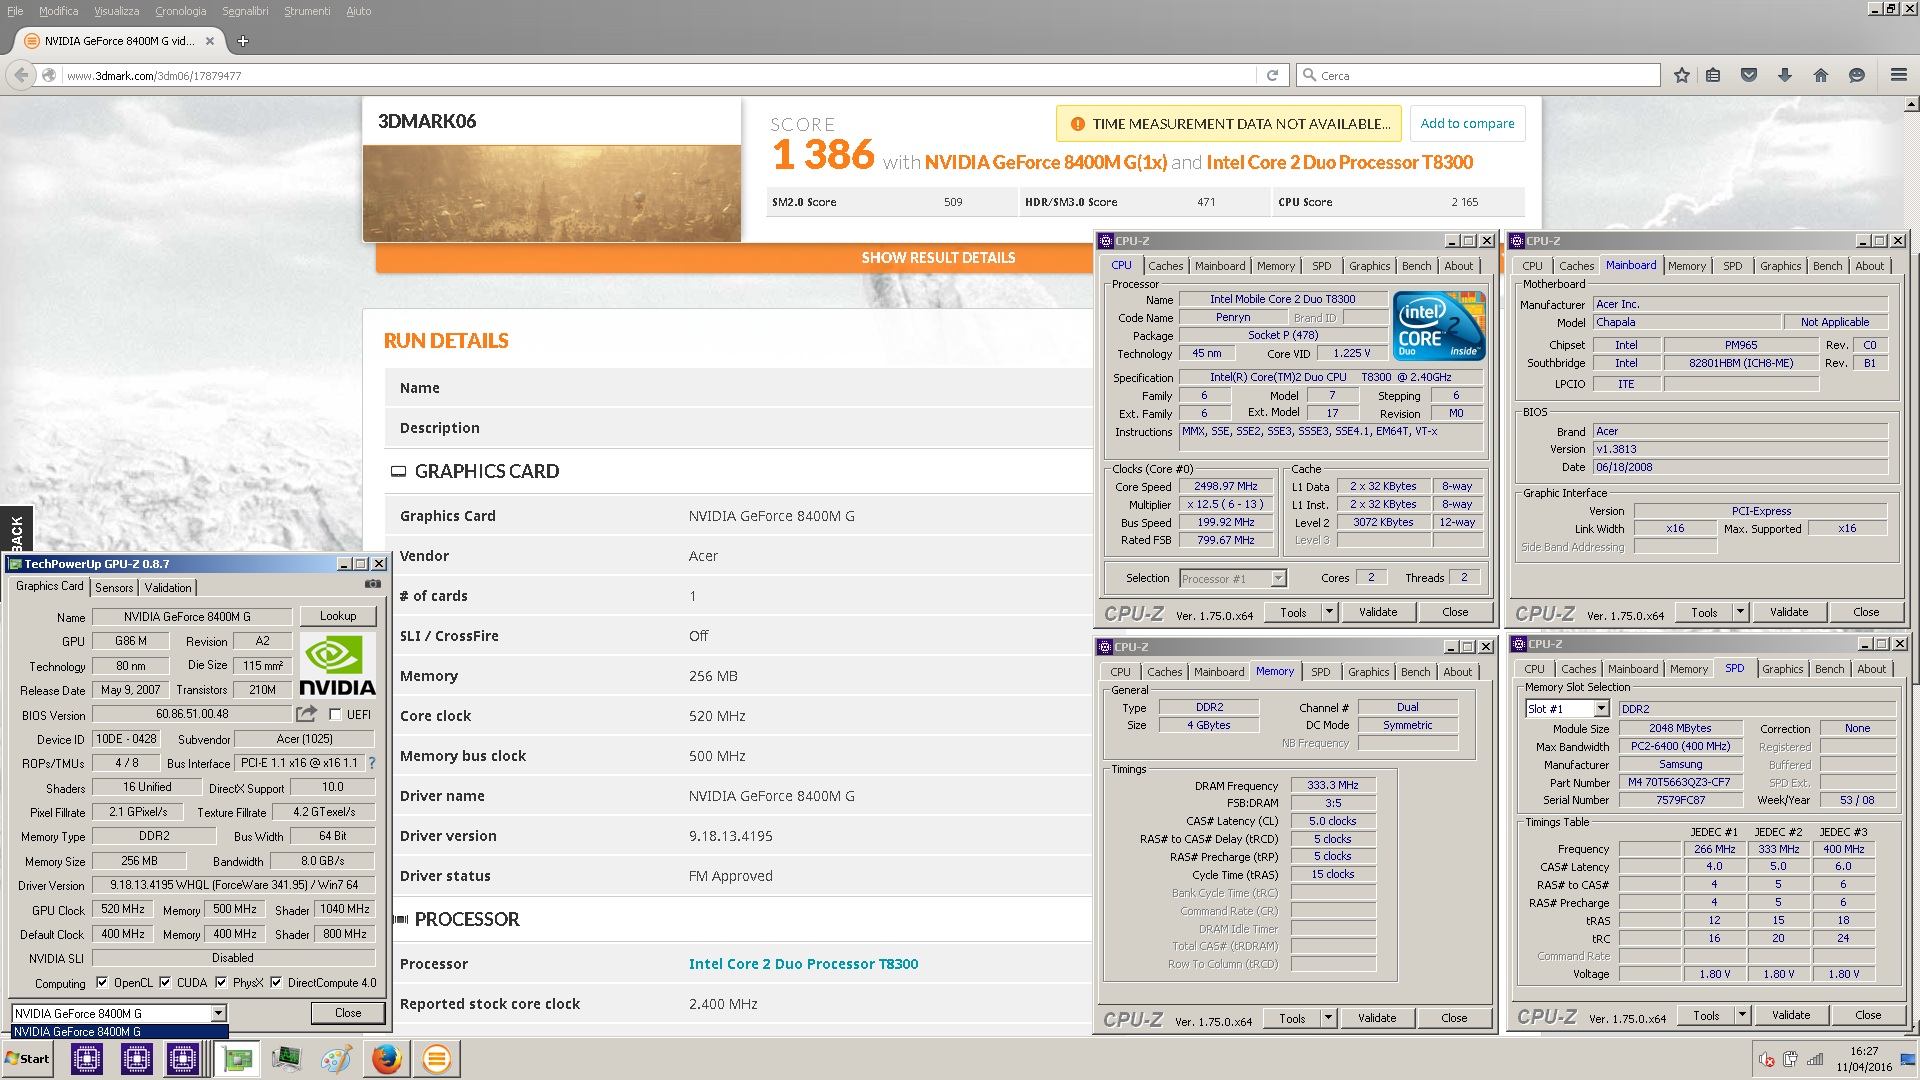Save page to Pocket

[1749, 75]
